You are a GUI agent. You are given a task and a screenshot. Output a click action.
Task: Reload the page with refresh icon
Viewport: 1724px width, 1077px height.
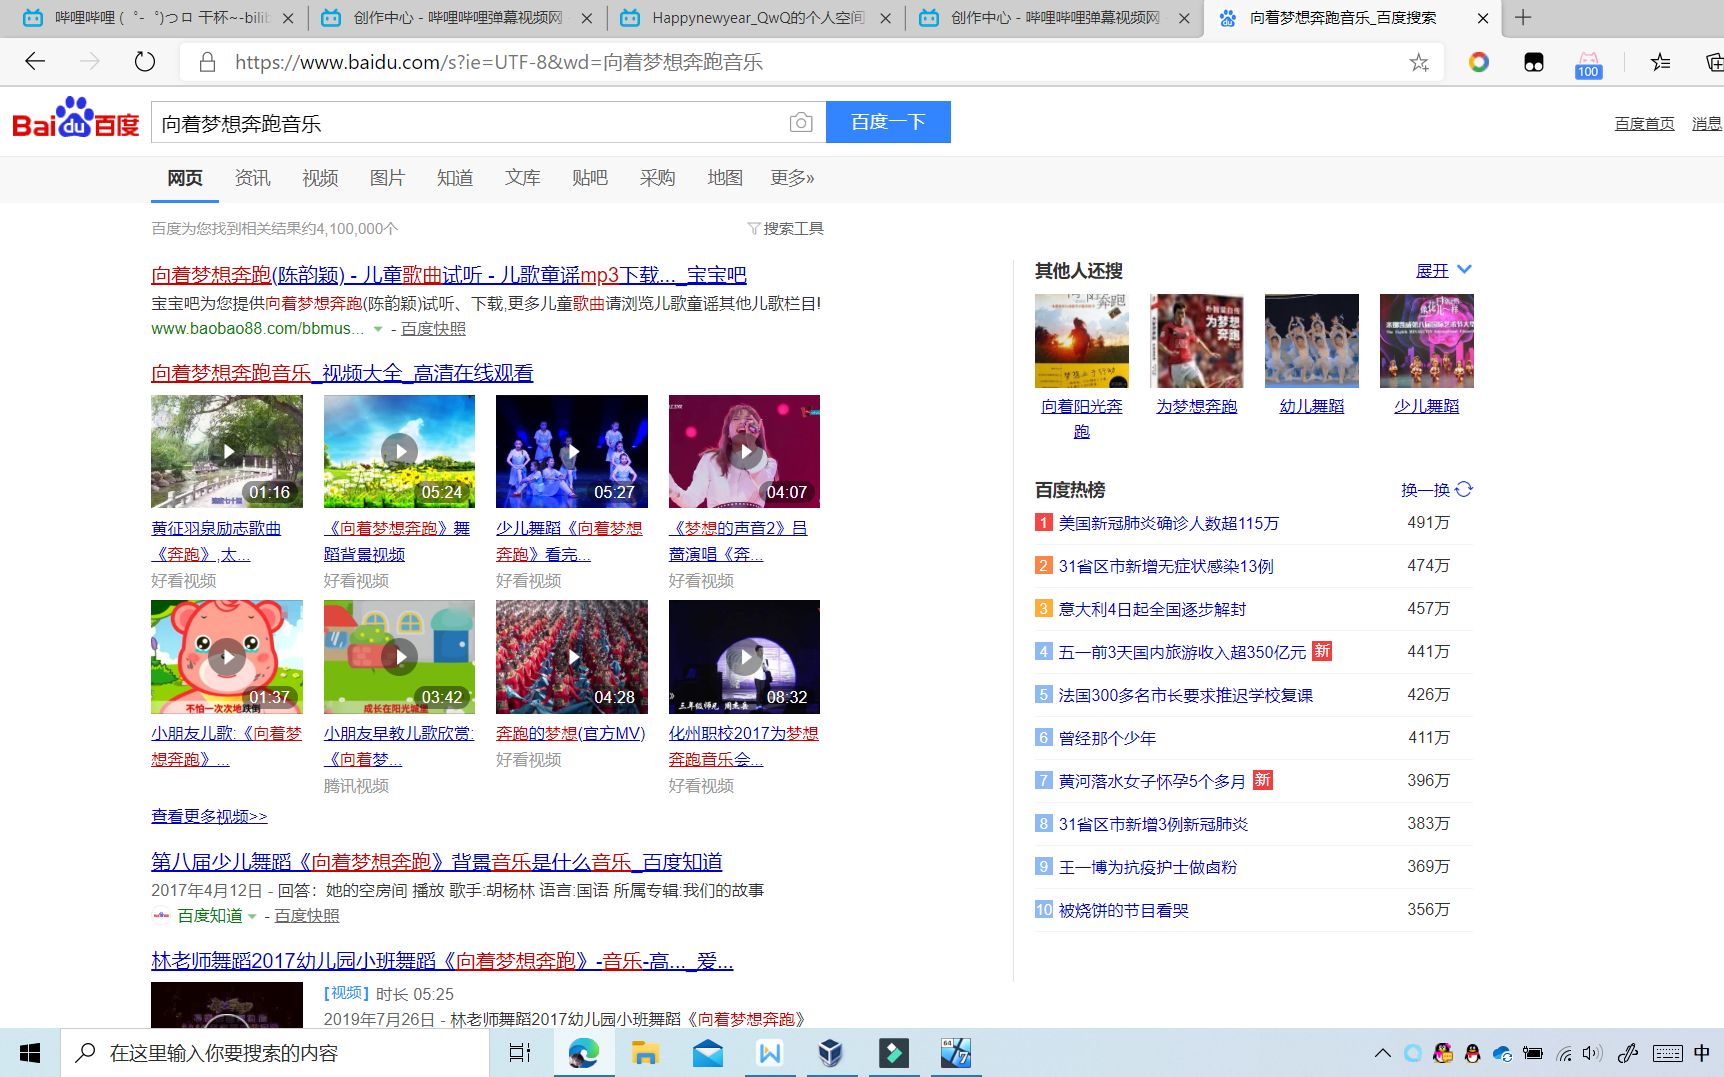[x=145, y=62]
